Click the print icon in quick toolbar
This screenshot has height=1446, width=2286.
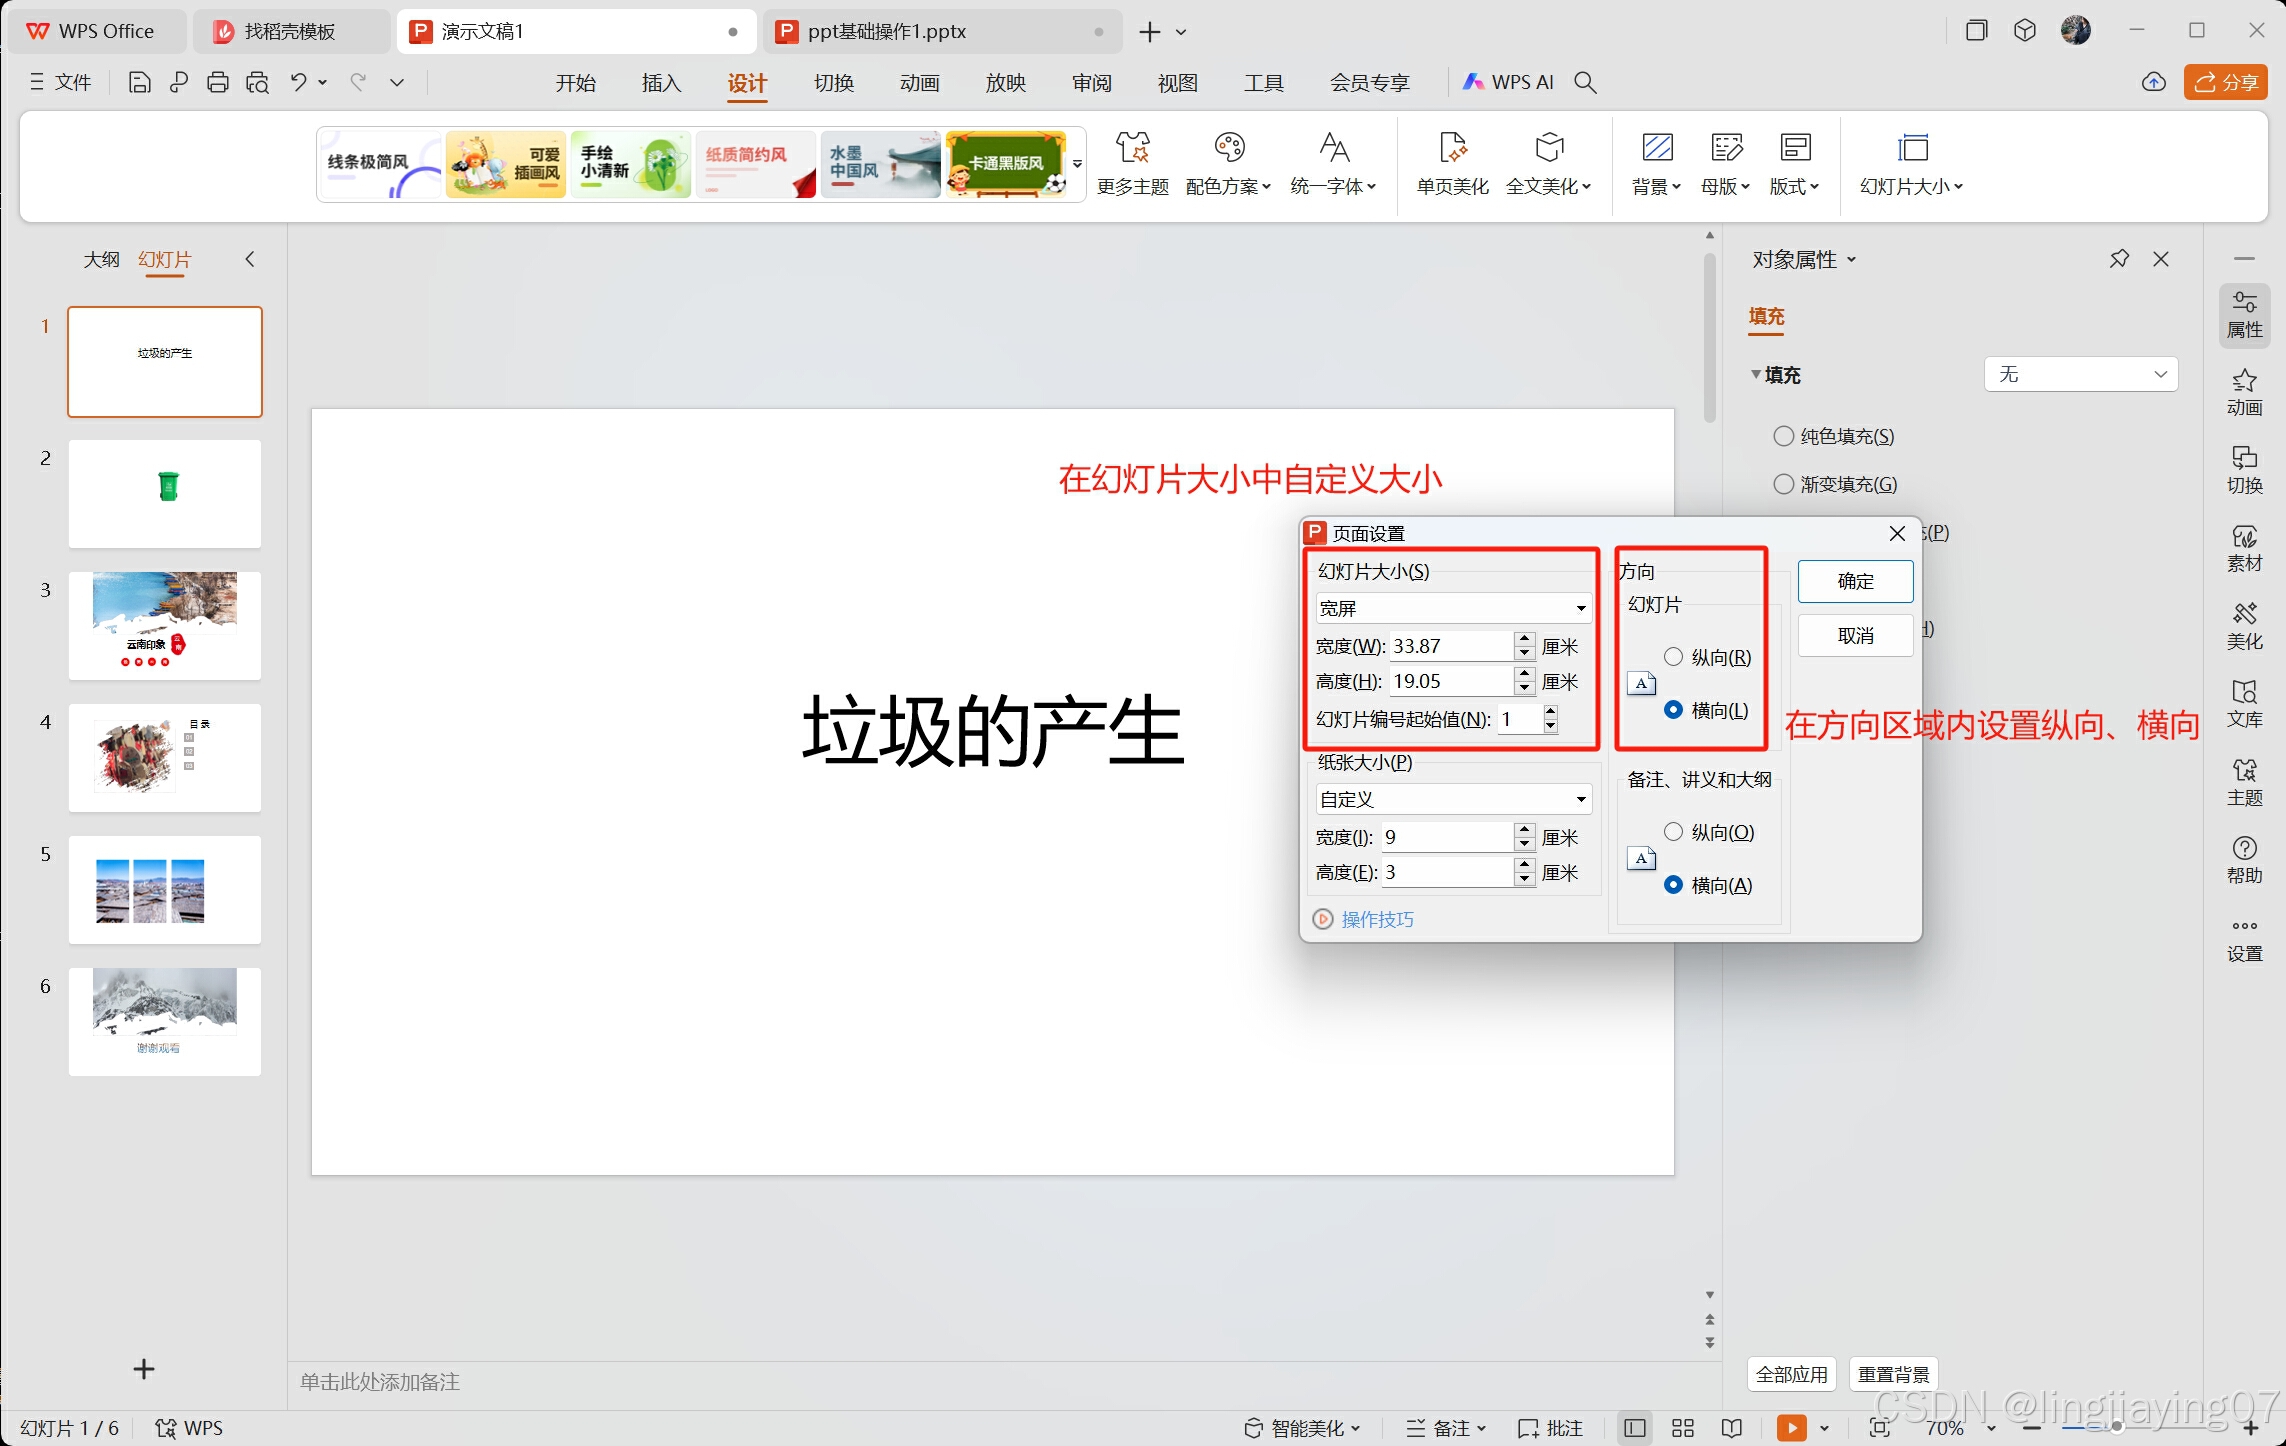[217, 83]
